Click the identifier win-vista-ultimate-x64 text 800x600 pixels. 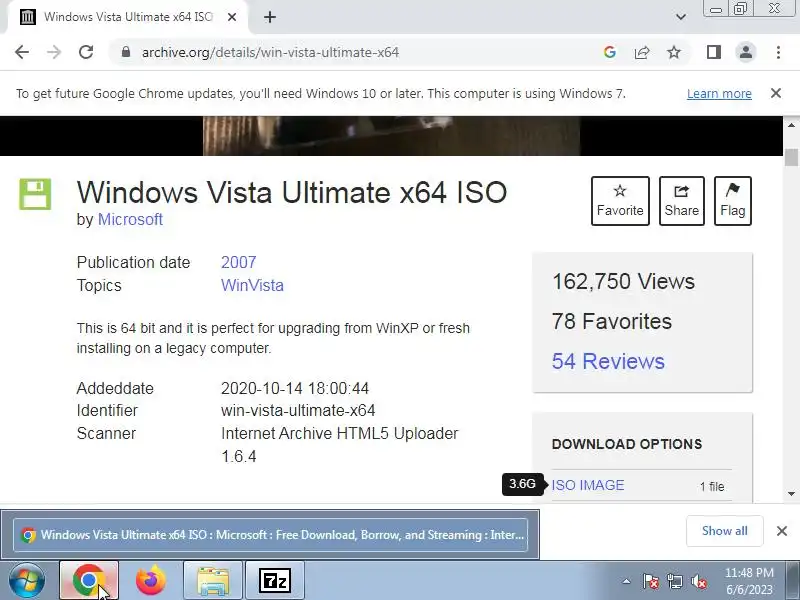tap(298, 410)
